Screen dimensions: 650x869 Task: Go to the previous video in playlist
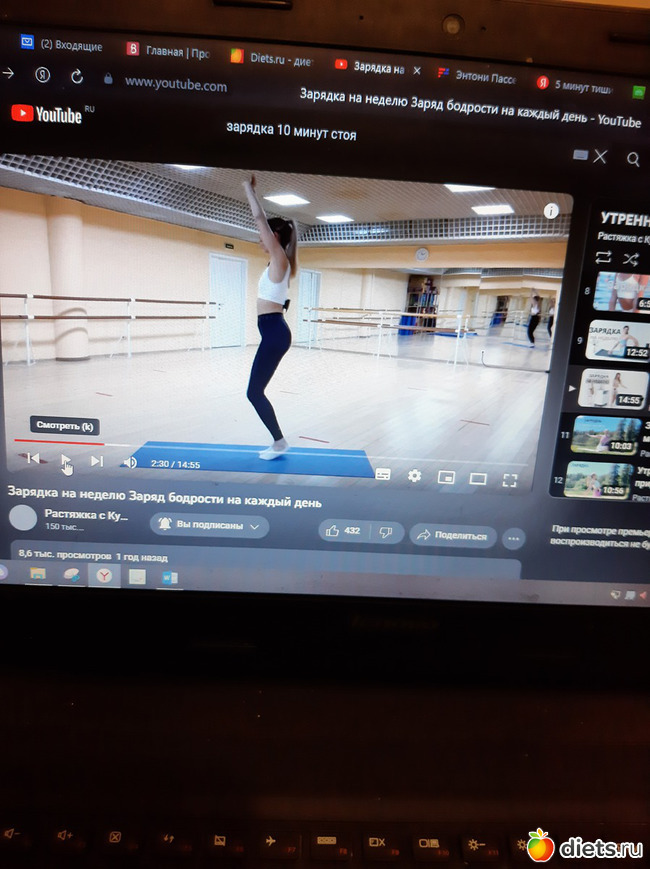(32, 459)
